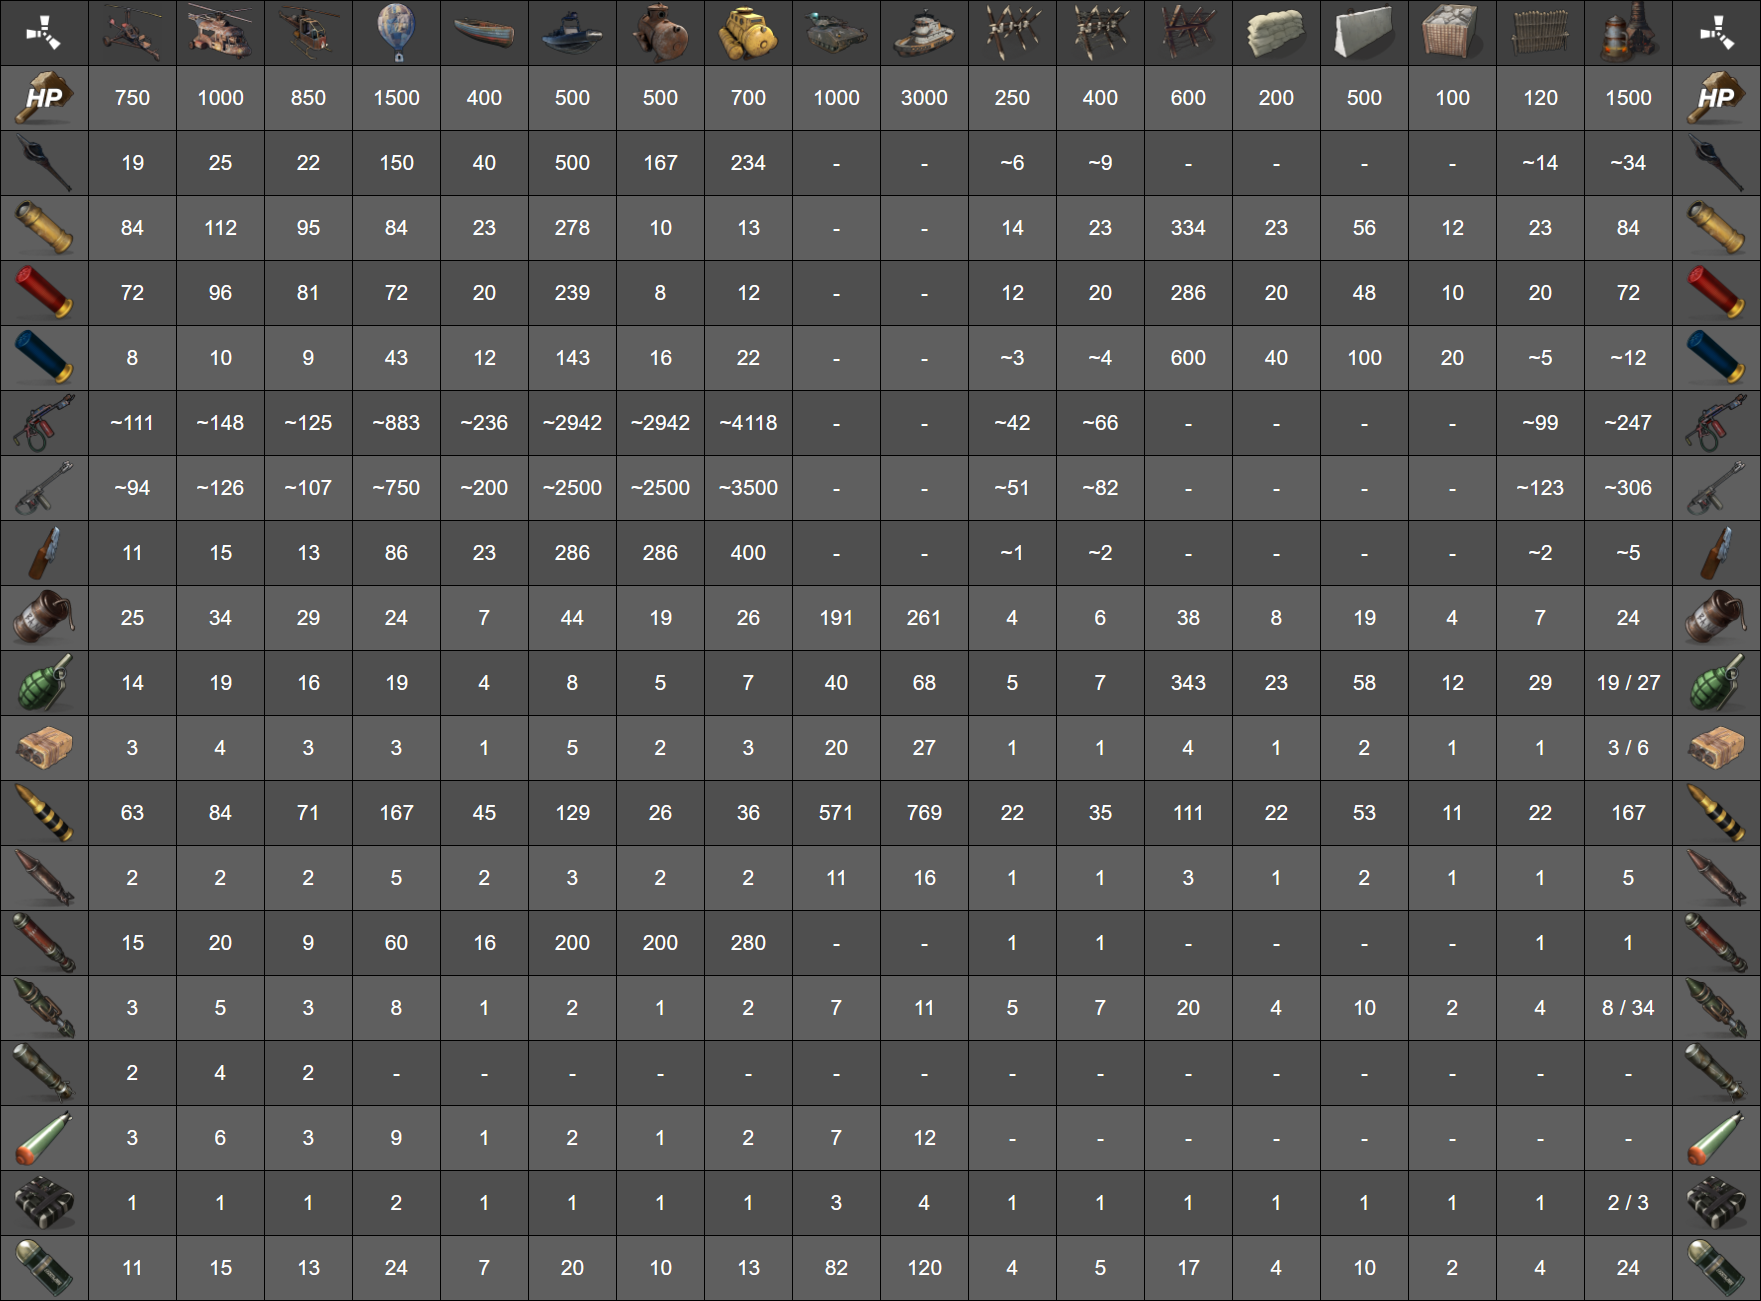Select the "~883" cell

click(396, 423)
